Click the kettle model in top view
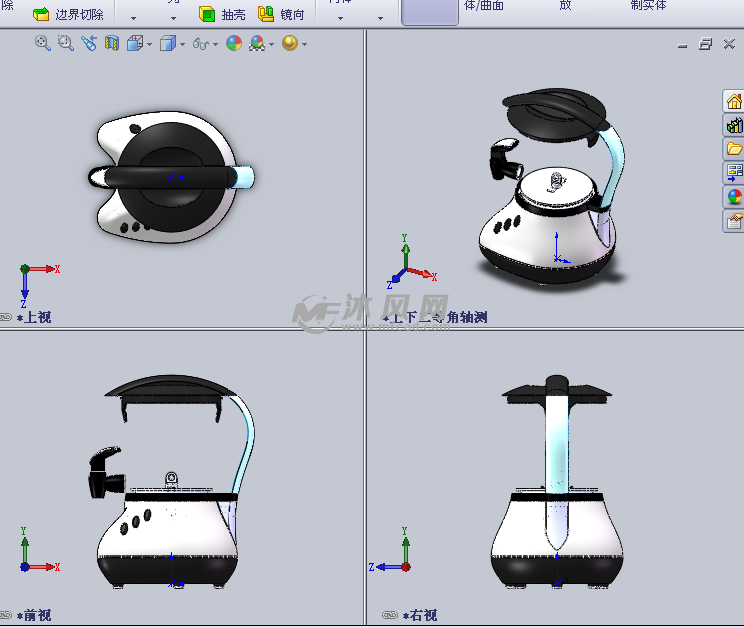This screenshot has width=744, height=628. point(171,177)
